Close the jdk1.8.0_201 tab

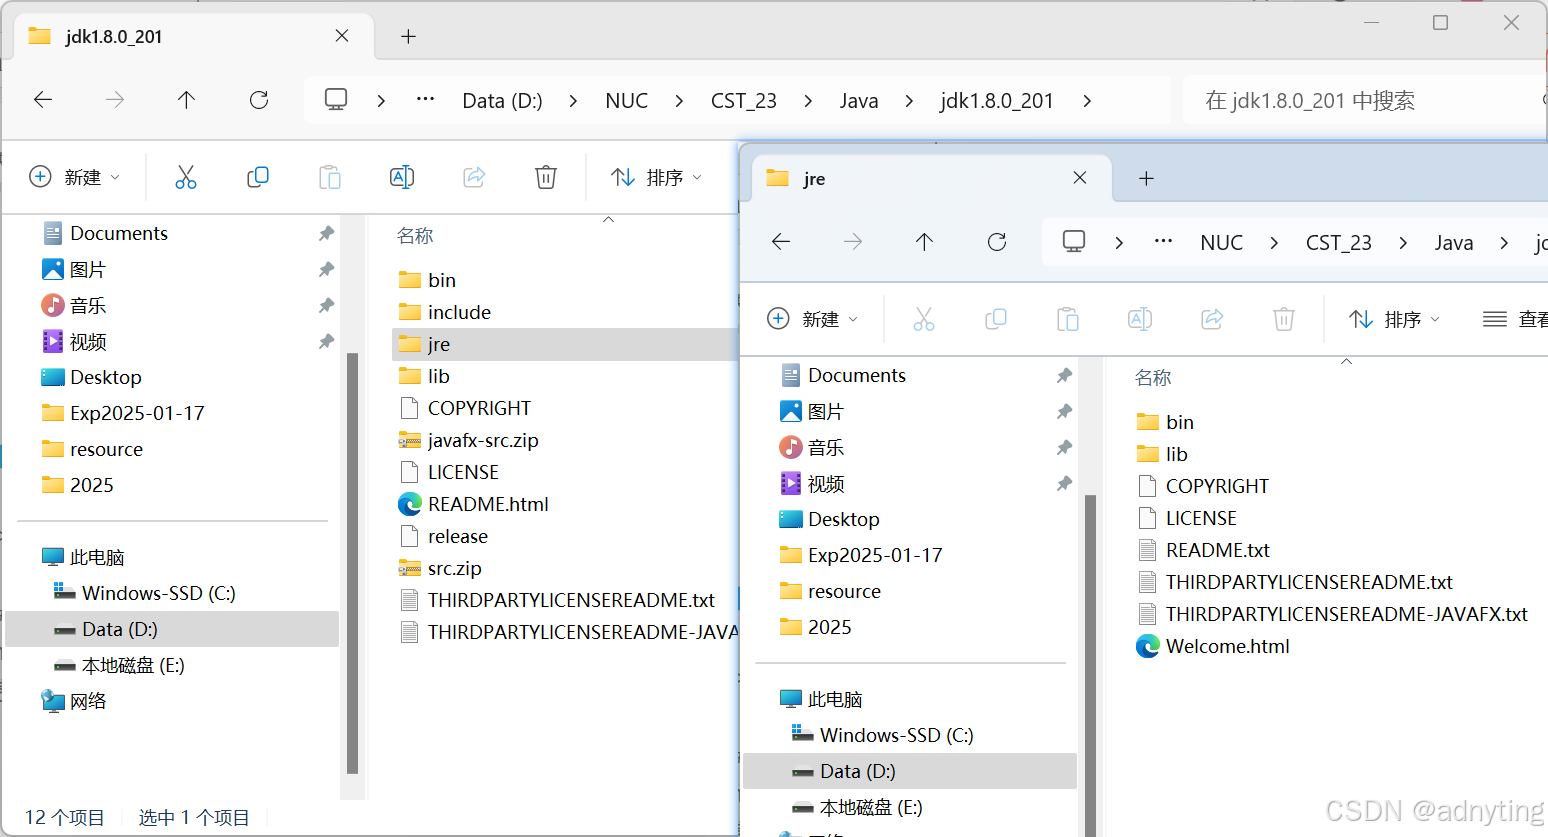[x=342, y=36]
